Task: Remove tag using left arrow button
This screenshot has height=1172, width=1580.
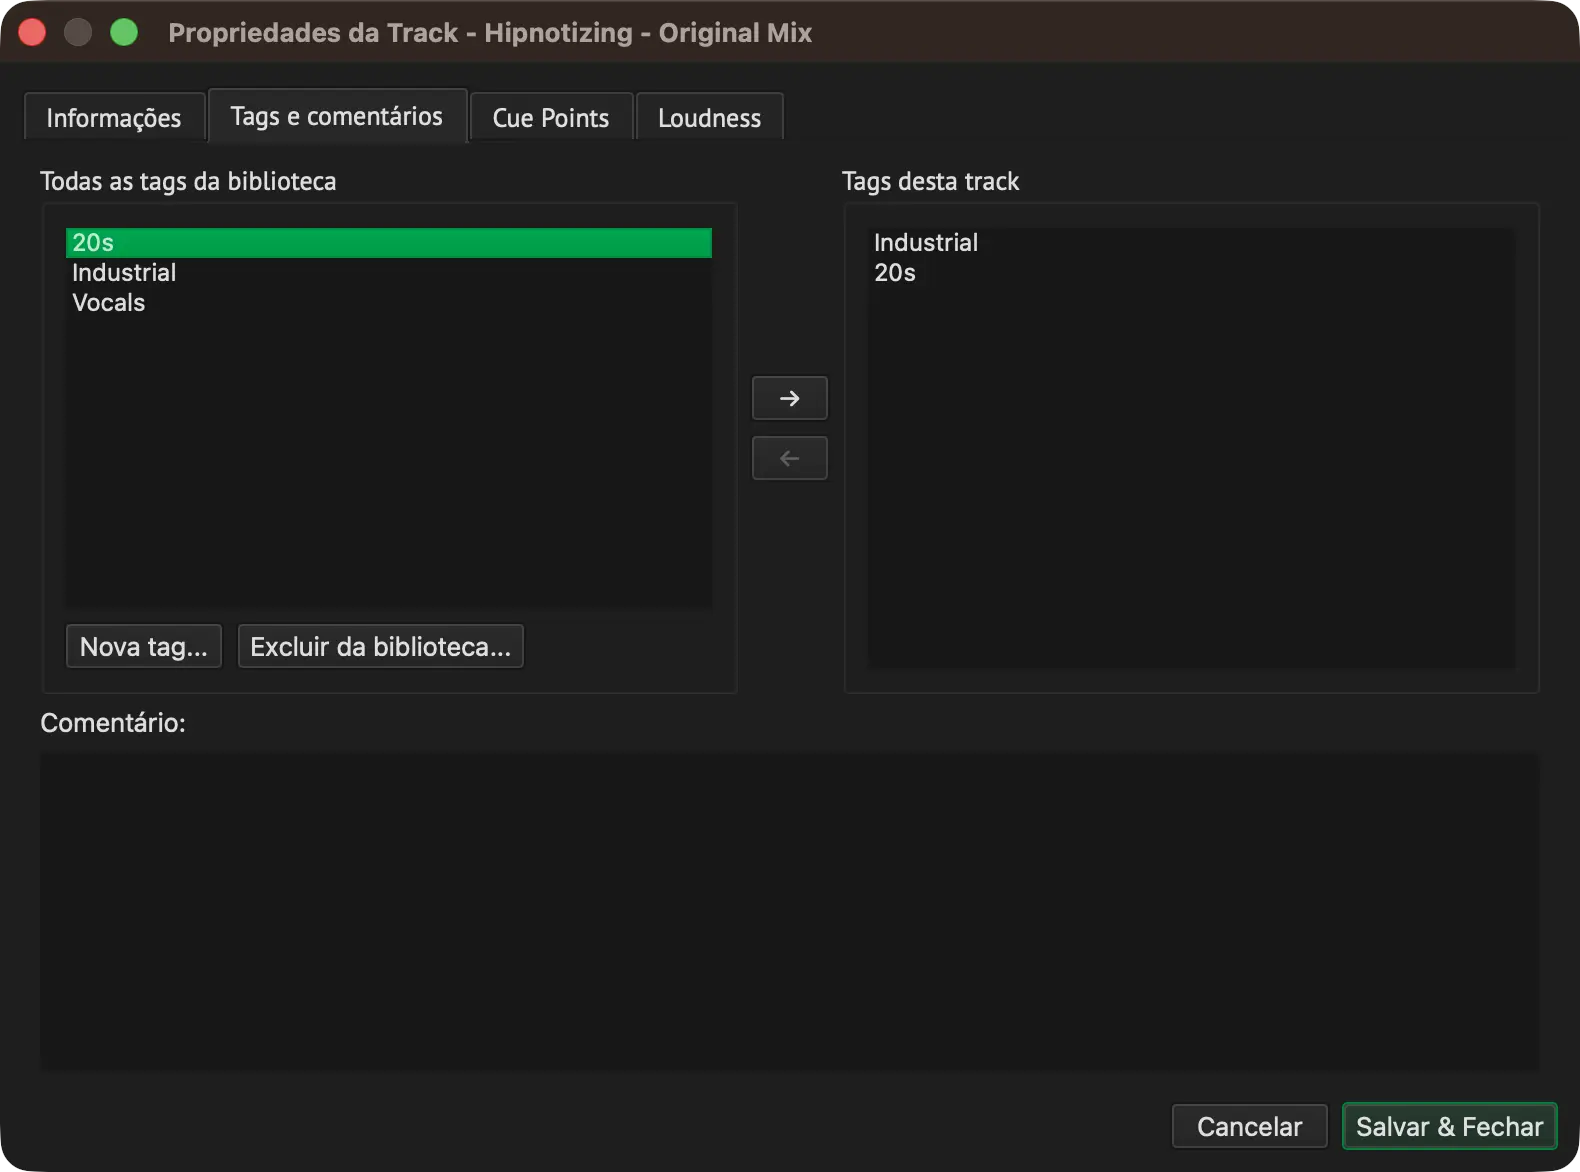Action: (x=789, y=458)
